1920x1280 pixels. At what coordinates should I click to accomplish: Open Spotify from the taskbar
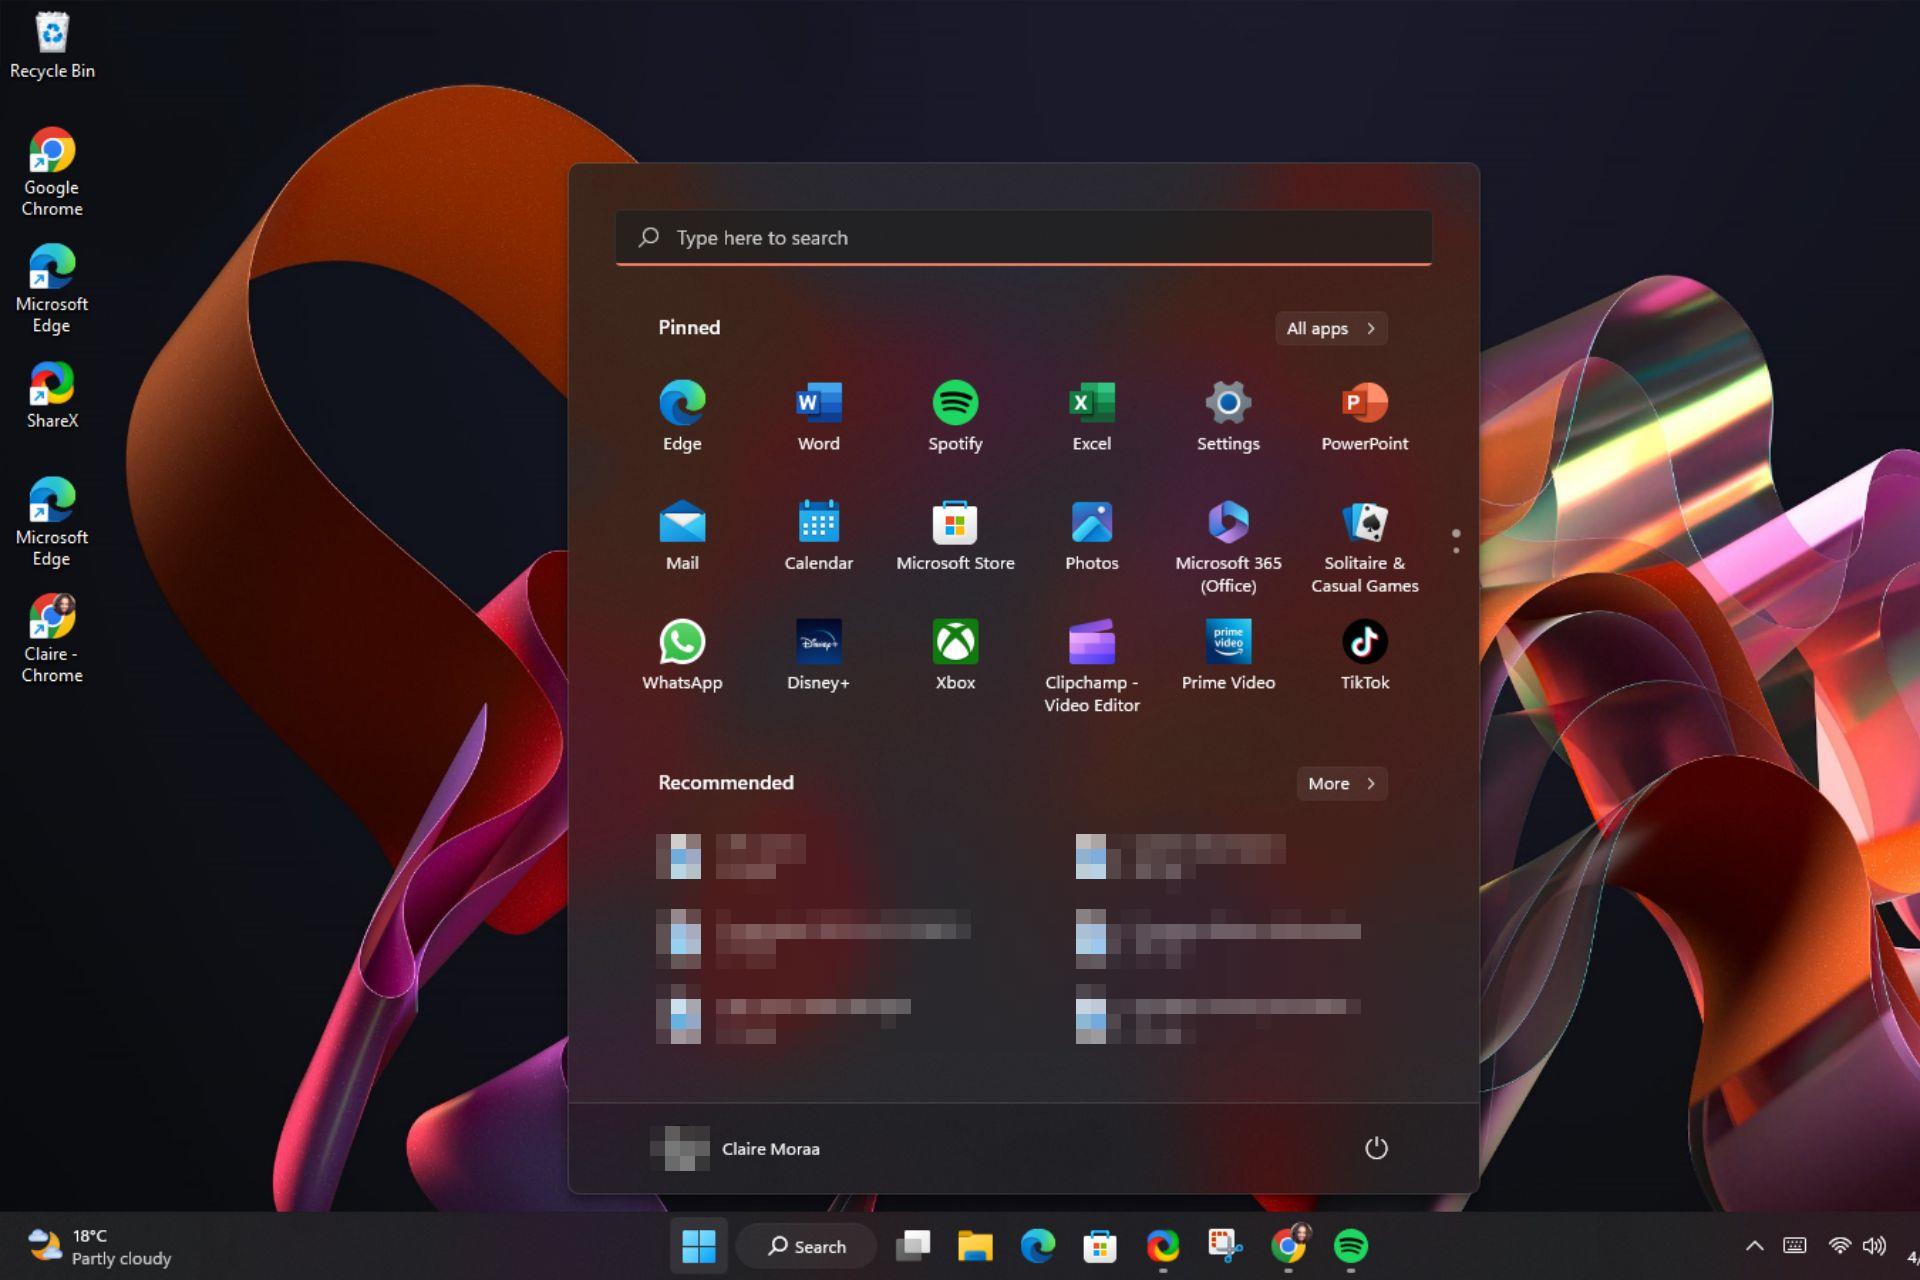click(x=1351, y=1246)
